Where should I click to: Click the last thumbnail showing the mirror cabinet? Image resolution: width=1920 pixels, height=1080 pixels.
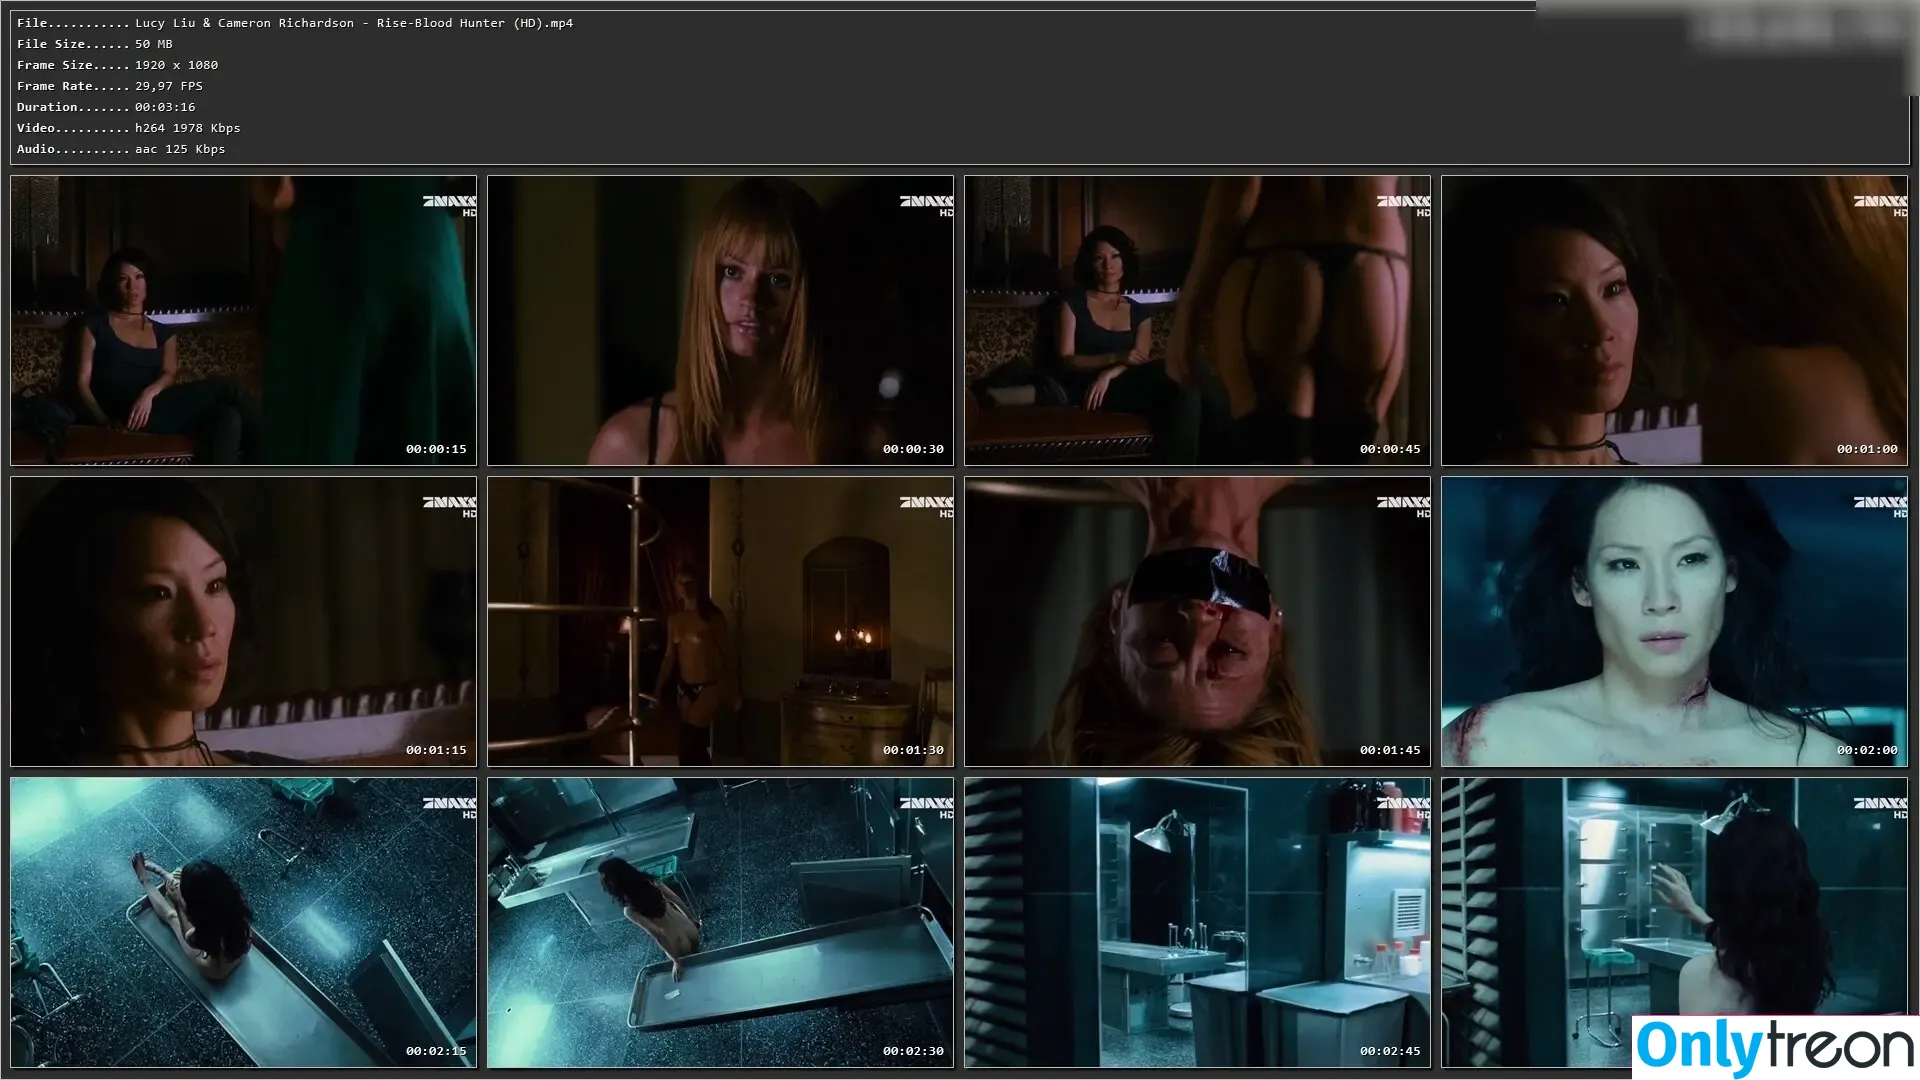click(1675, 923)
